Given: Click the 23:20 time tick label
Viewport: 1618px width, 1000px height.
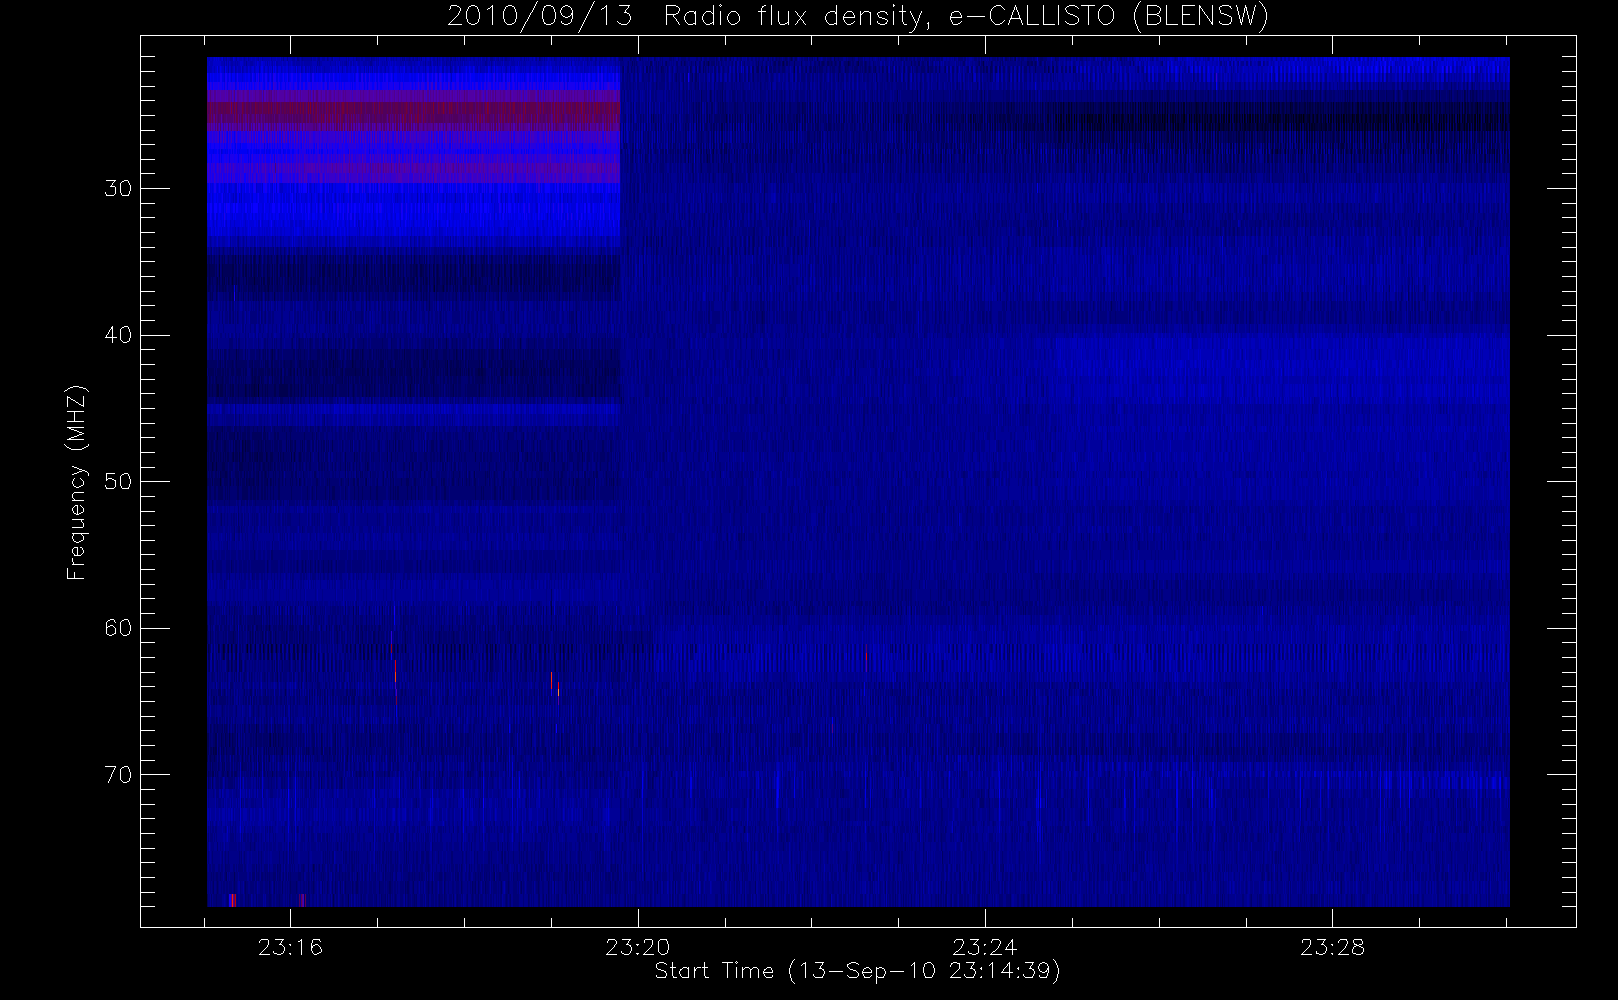Looking at the screenshot, I should (637, 947).
